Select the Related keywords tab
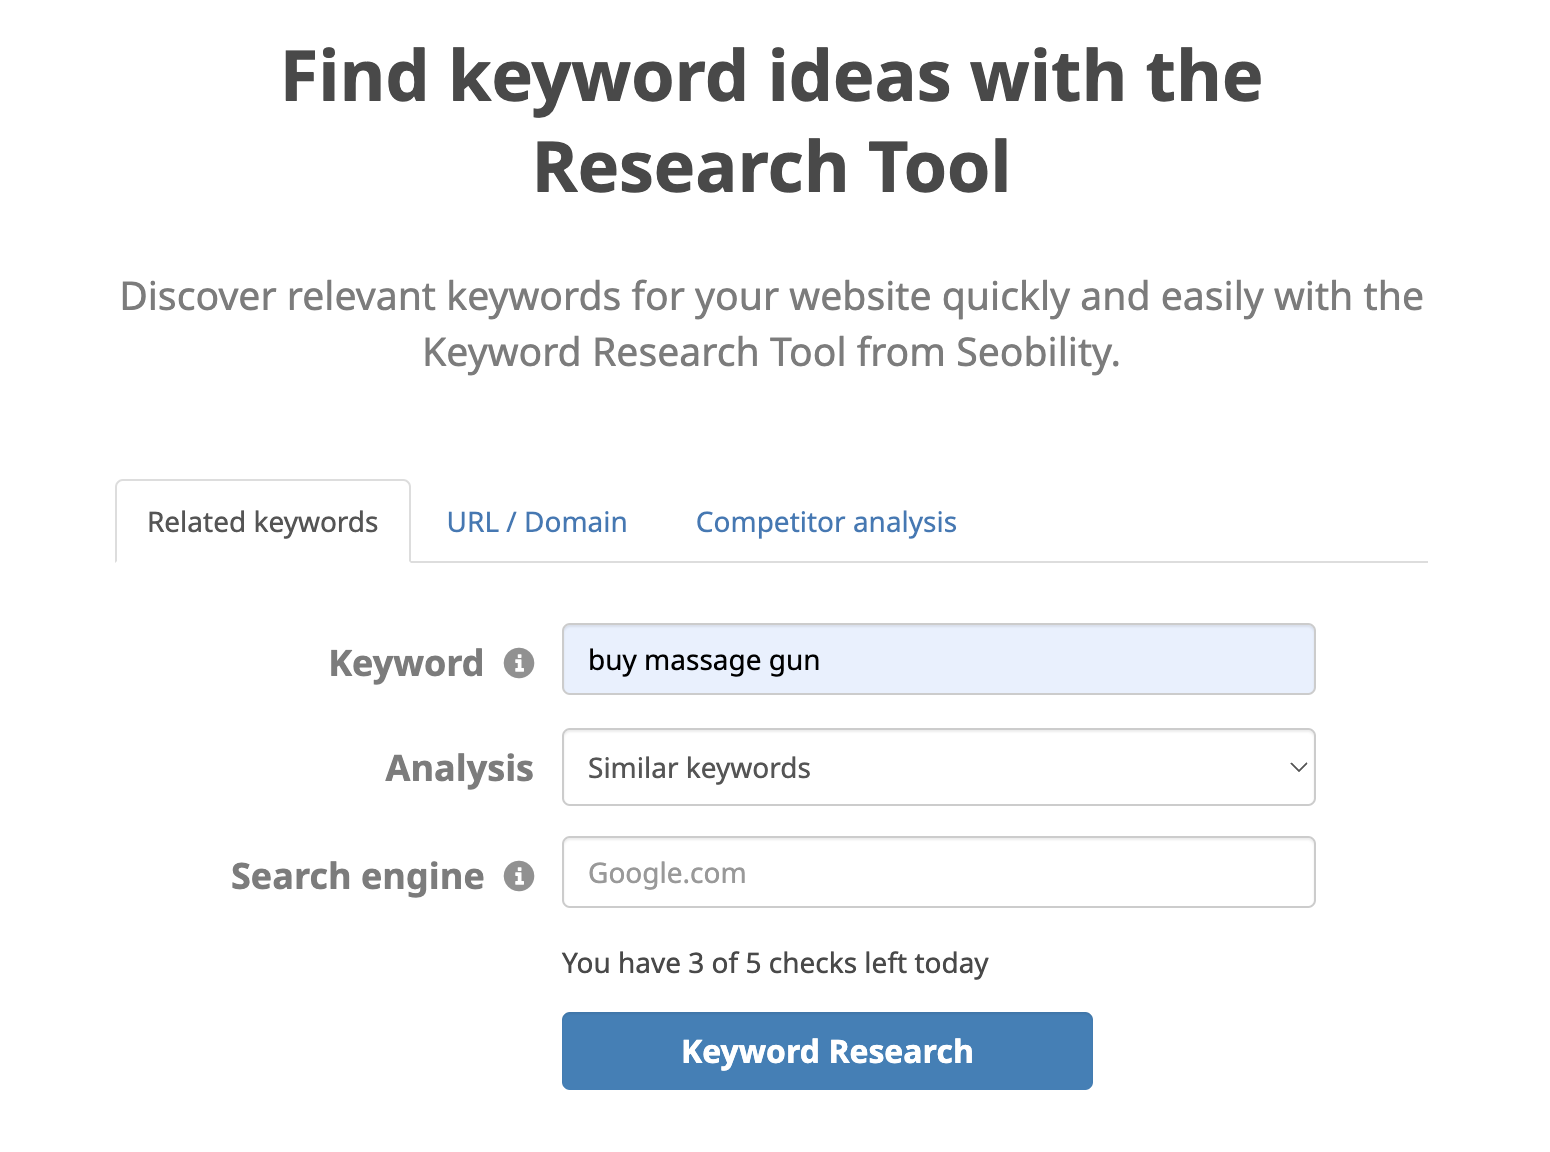1550x1152 pixels. click(262, 521)
